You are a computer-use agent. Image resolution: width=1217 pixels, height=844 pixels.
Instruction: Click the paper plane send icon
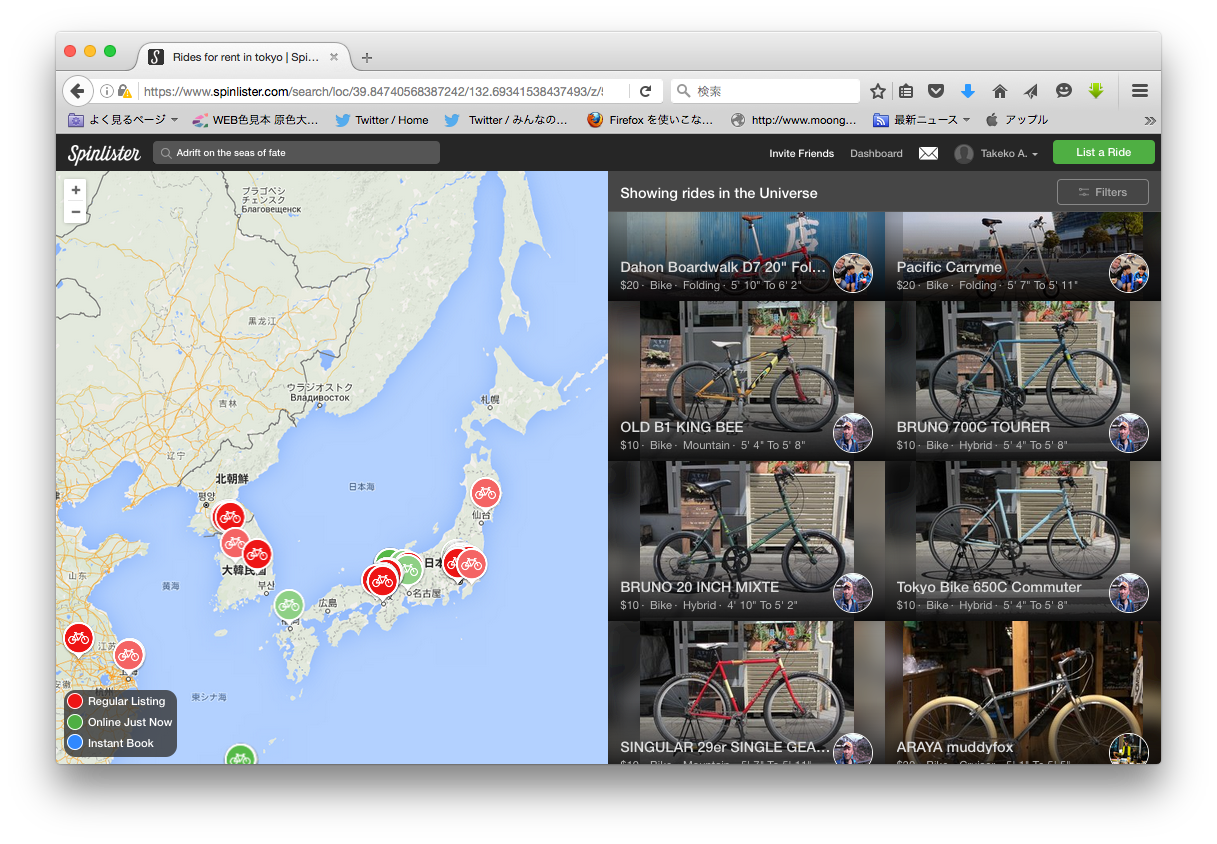[x=1031, y=91]
